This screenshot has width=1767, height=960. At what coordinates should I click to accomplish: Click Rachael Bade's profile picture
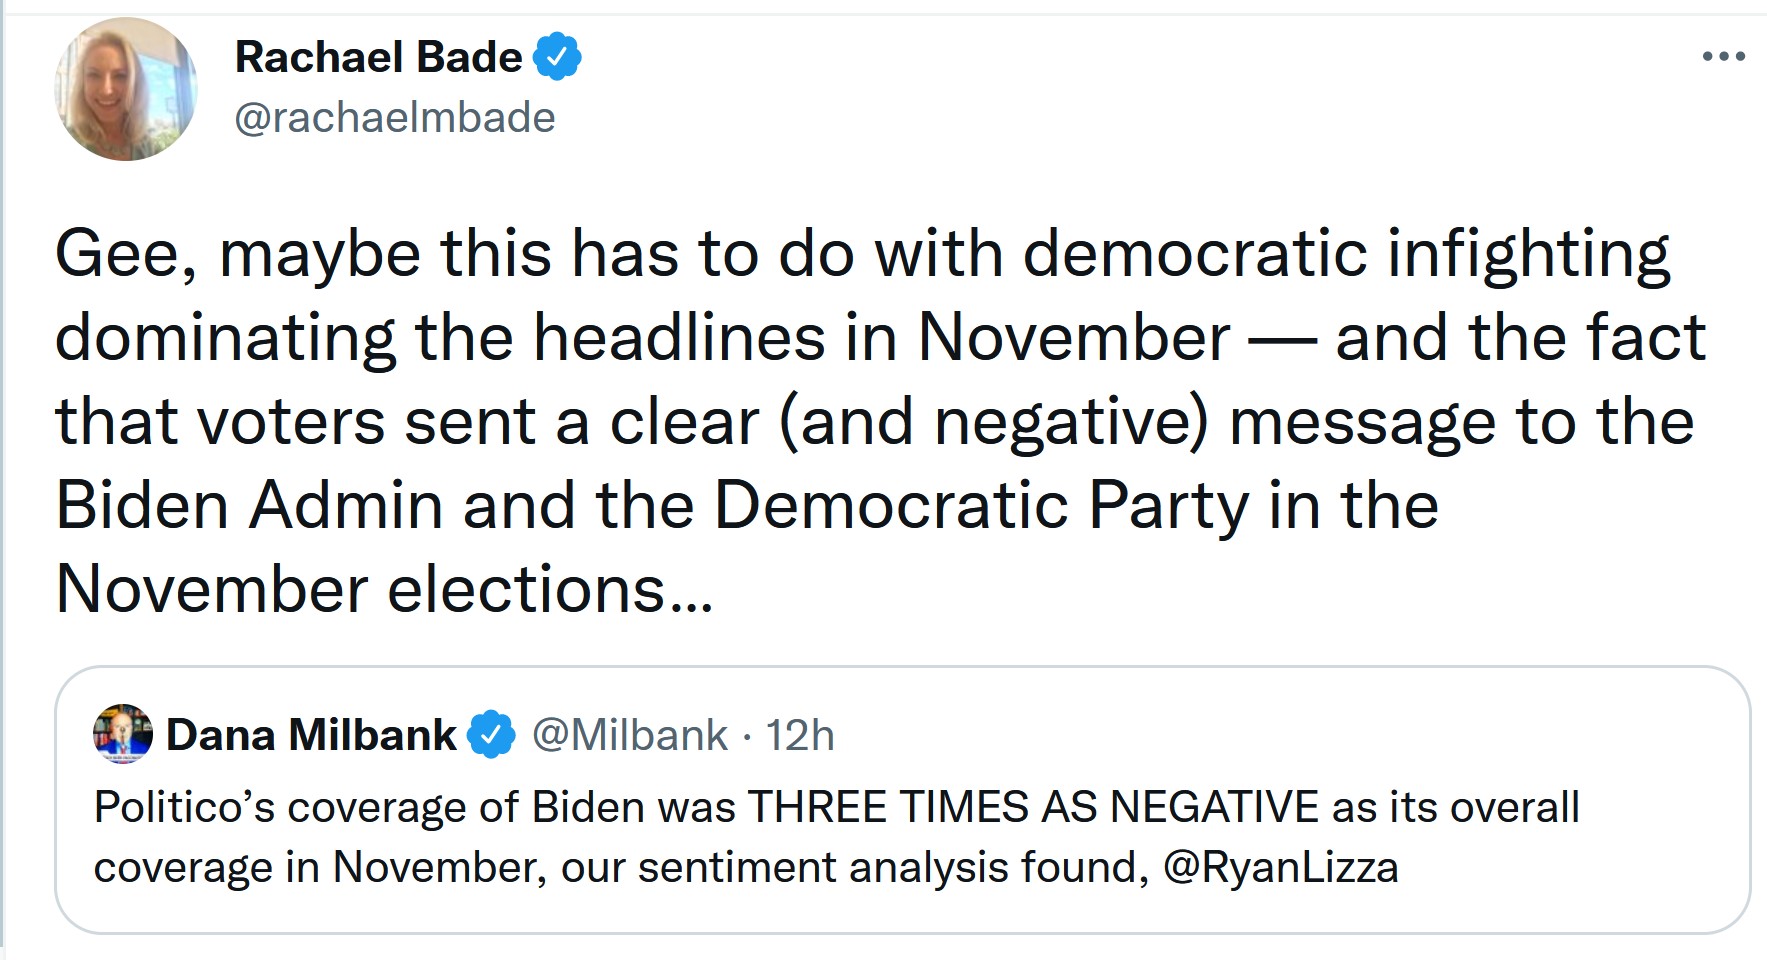tap(125, 88)
